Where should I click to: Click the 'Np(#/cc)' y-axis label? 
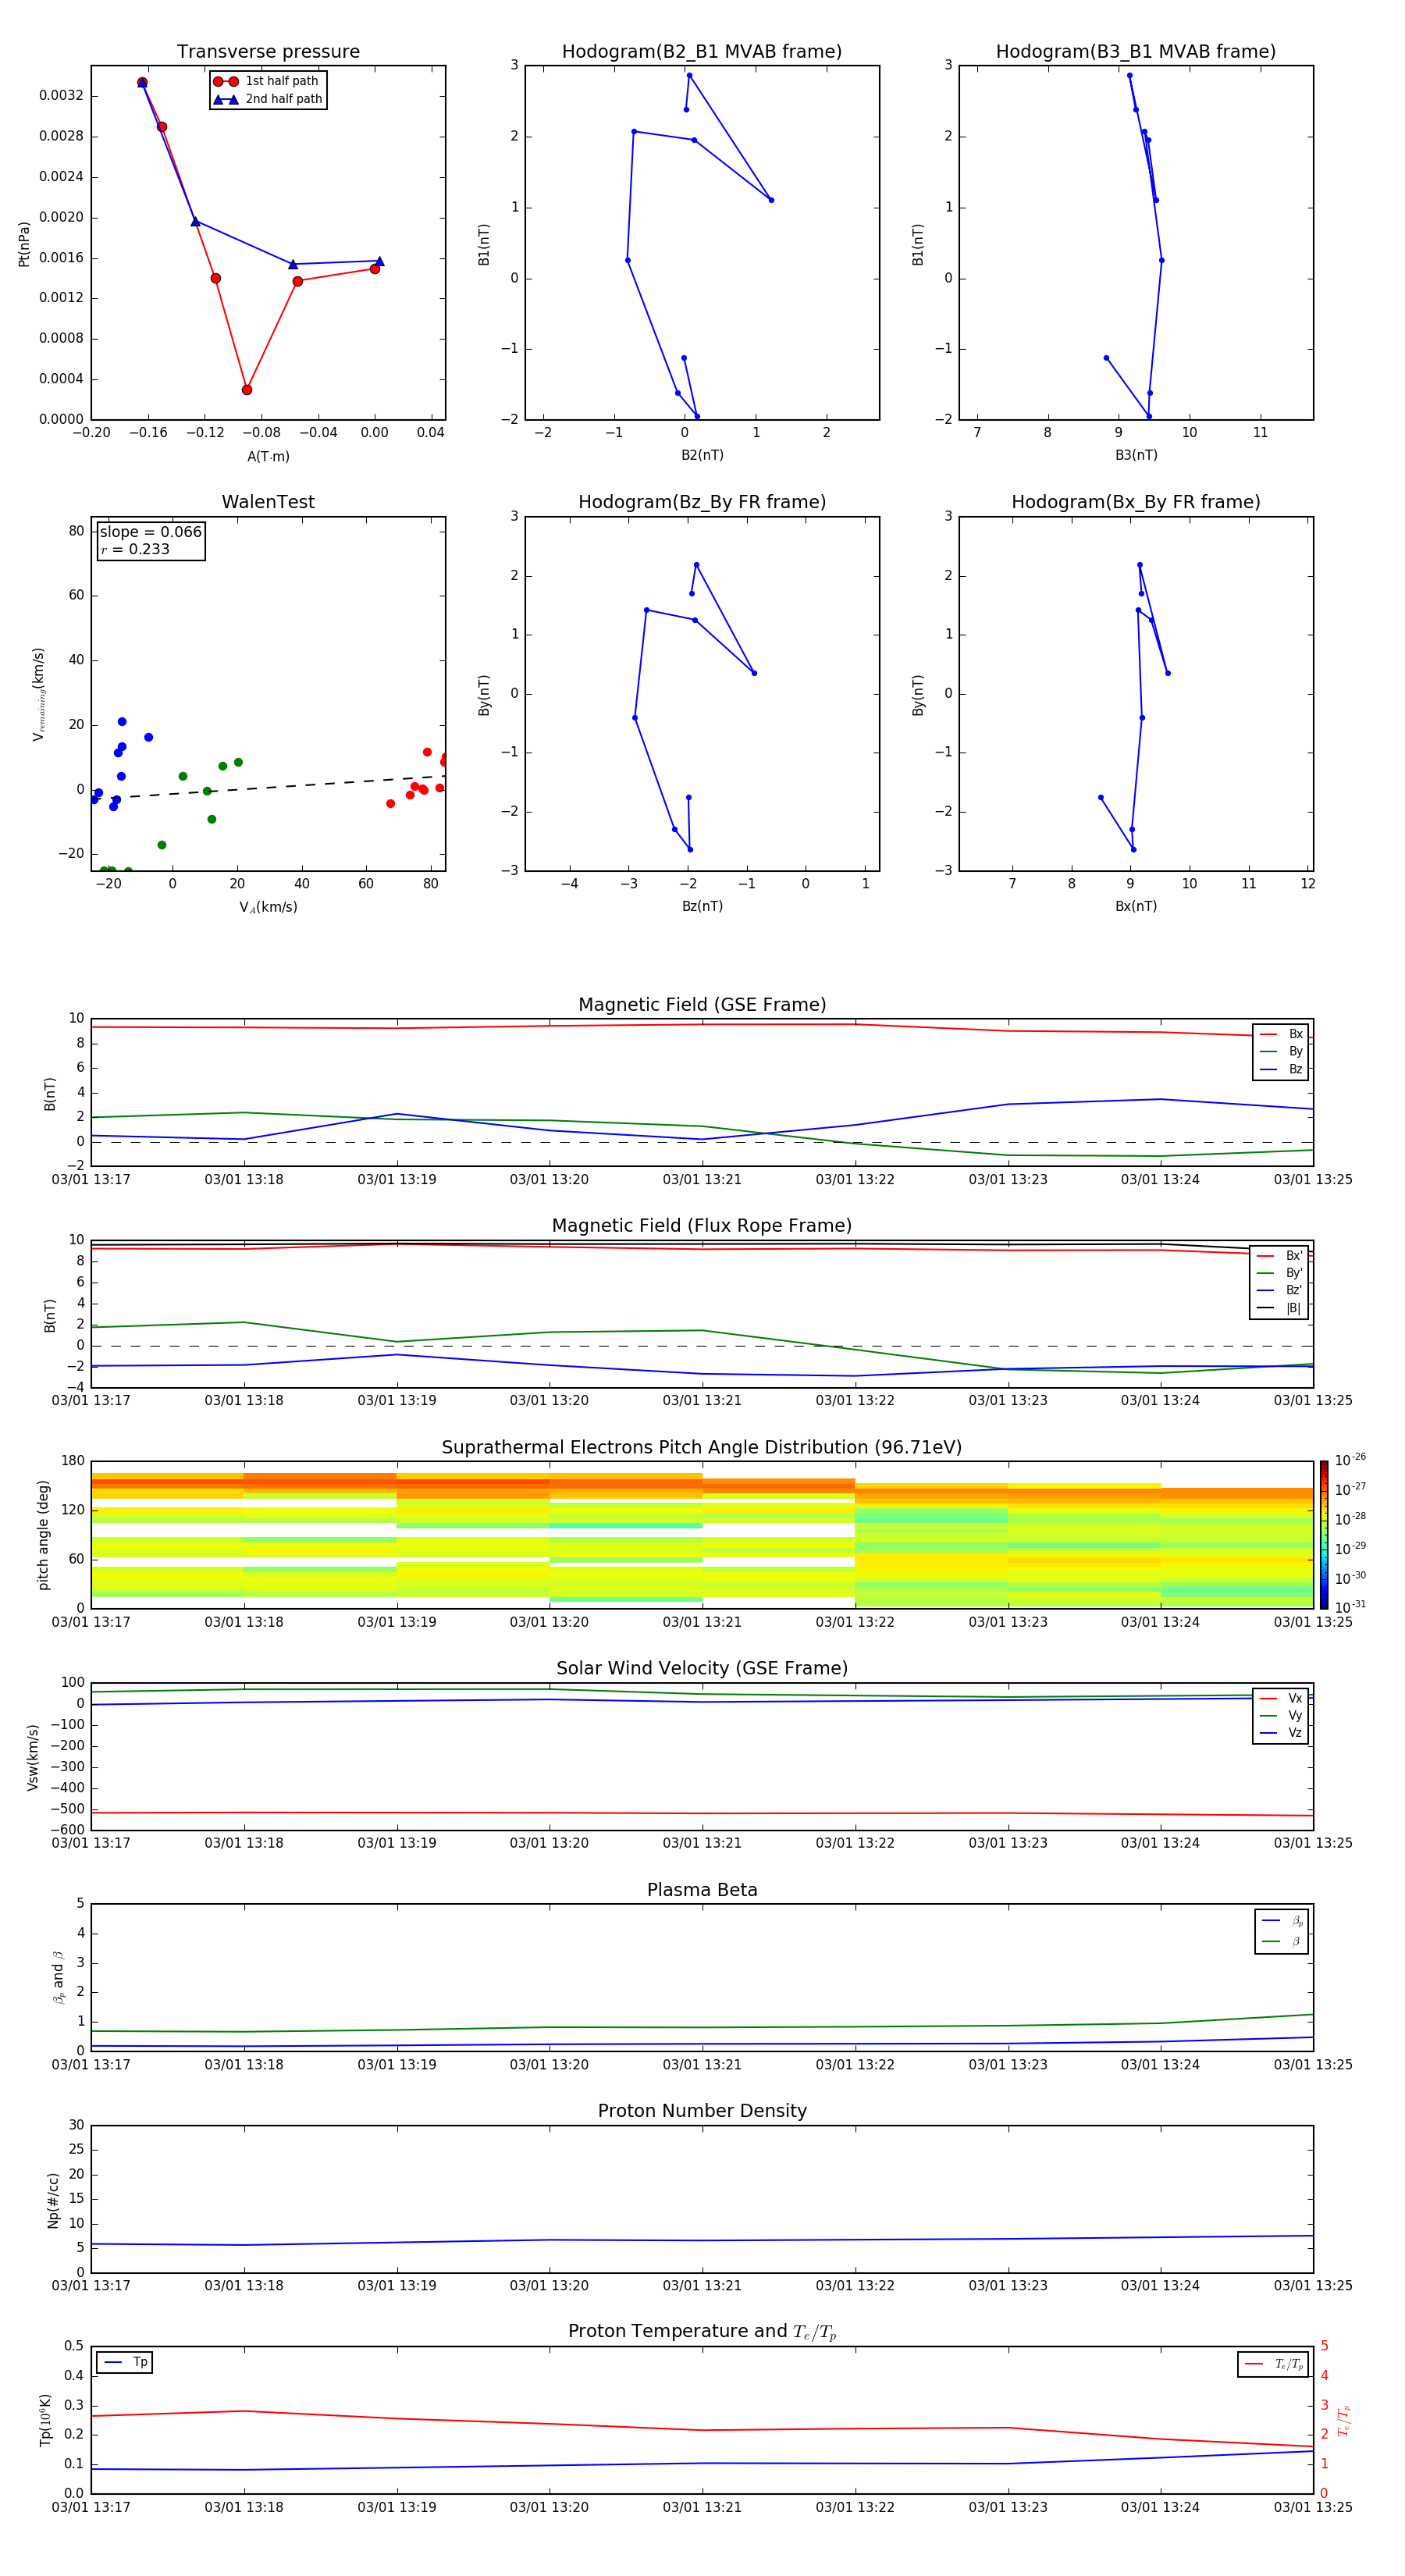pos(52,2200)
